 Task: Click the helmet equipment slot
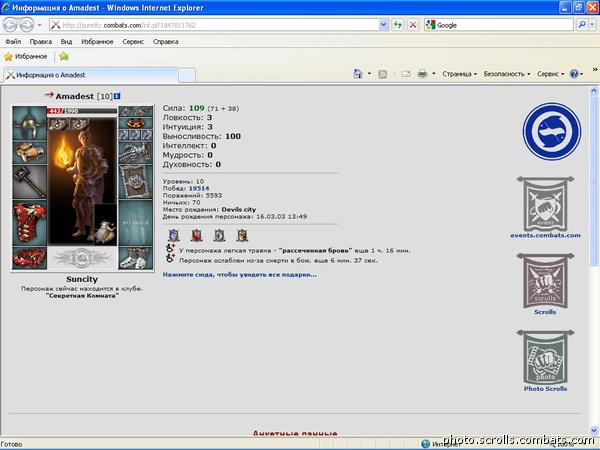click(x=29, y=122)
